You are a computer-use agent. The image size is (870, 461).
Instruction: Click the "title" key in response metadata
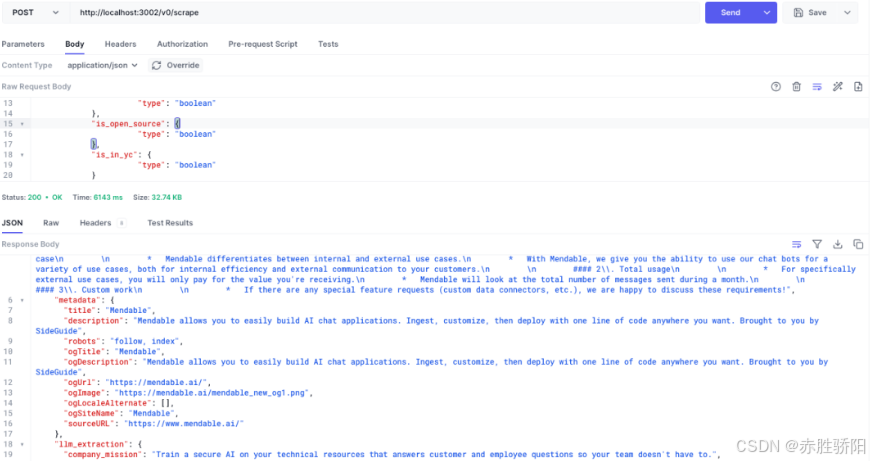pyautogui.click(x=80, y=310)
